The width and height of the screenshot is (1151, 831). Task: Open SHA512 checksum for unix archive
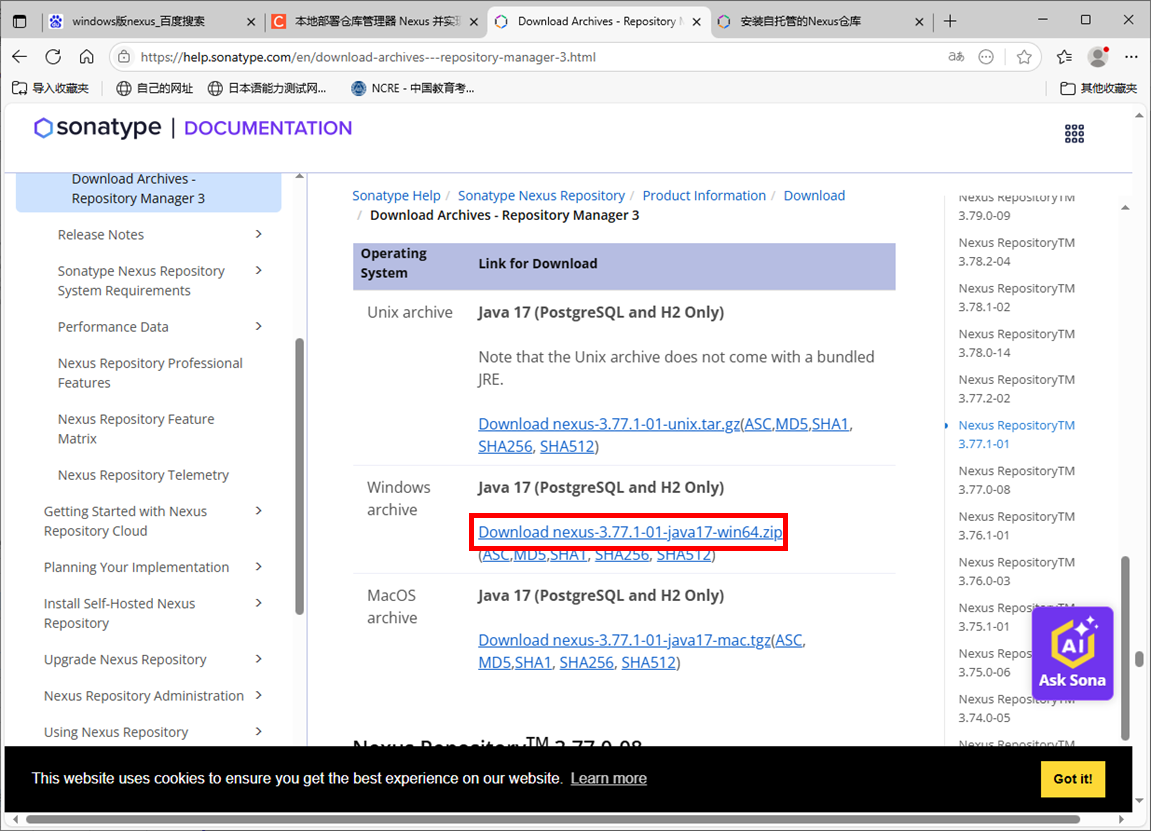point(567,446)
